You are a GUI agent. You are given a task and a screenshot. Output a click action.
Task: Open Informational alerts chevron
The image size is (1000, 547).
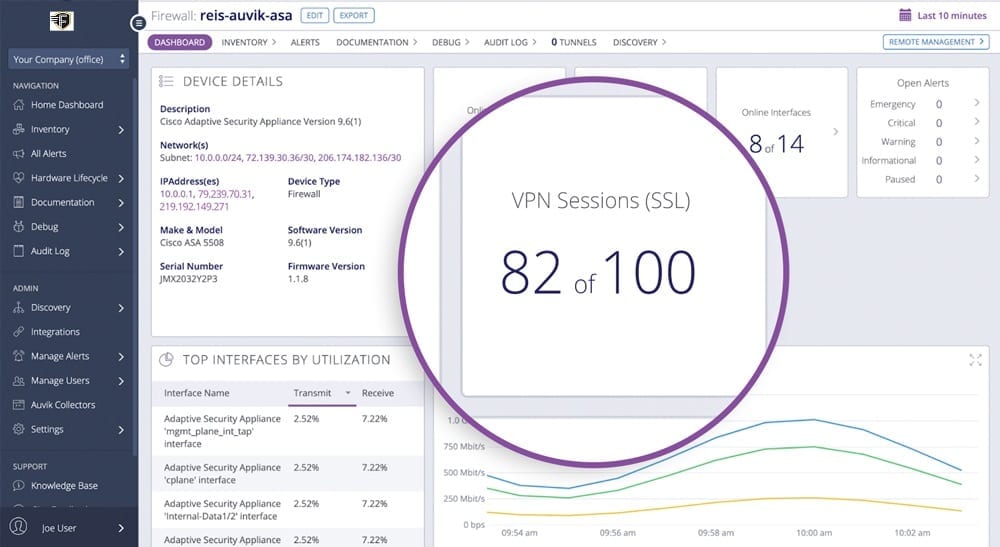(x=976, y=159)
